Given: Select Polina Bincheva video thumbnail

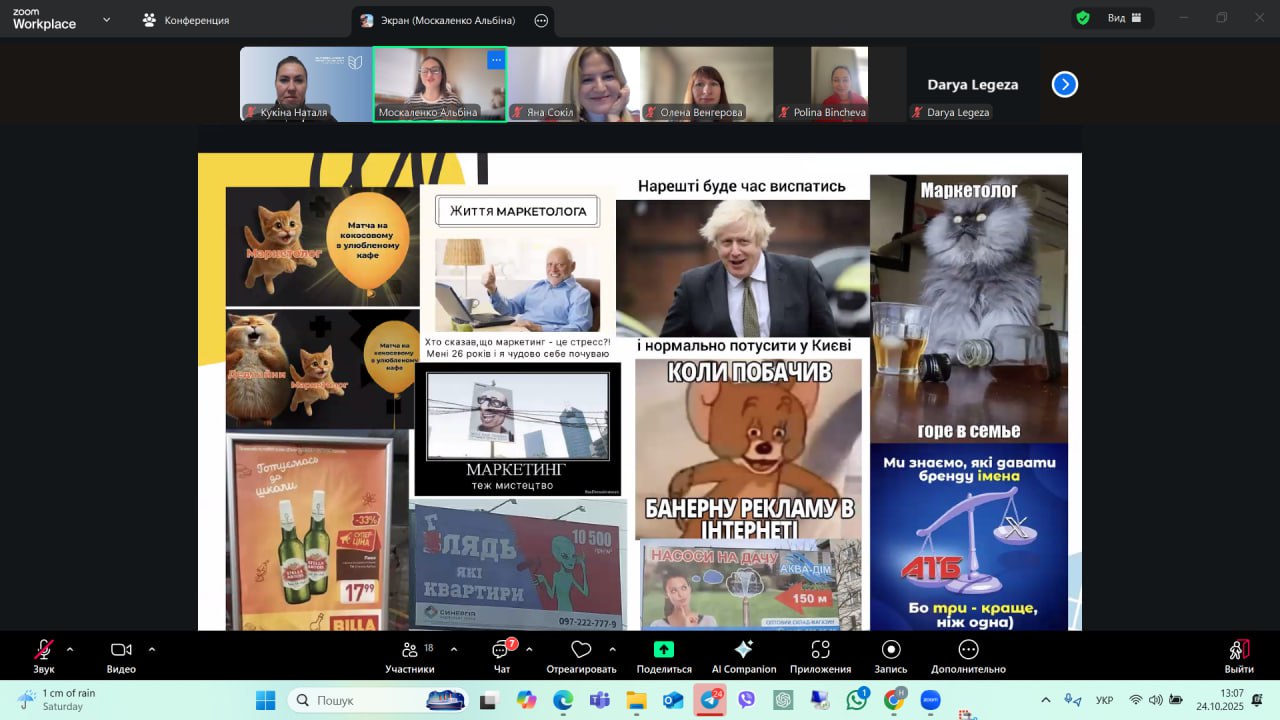Looking at the screenshot, I should pos(840,84).
